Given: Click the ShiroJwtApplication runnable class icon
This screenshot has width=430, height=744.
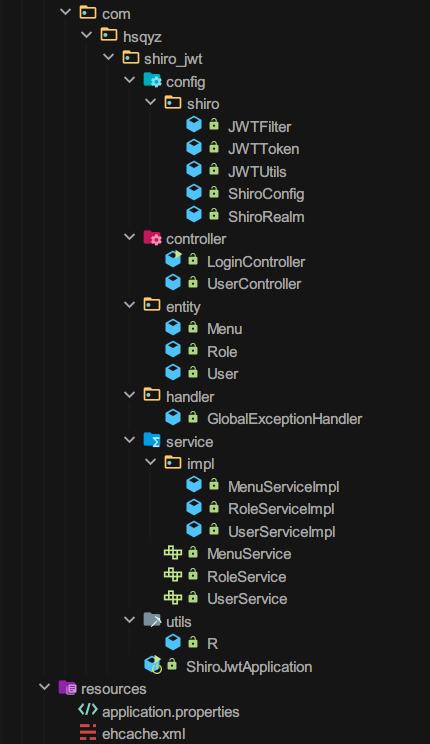Looking at the screenshot, I should point(153,665).
